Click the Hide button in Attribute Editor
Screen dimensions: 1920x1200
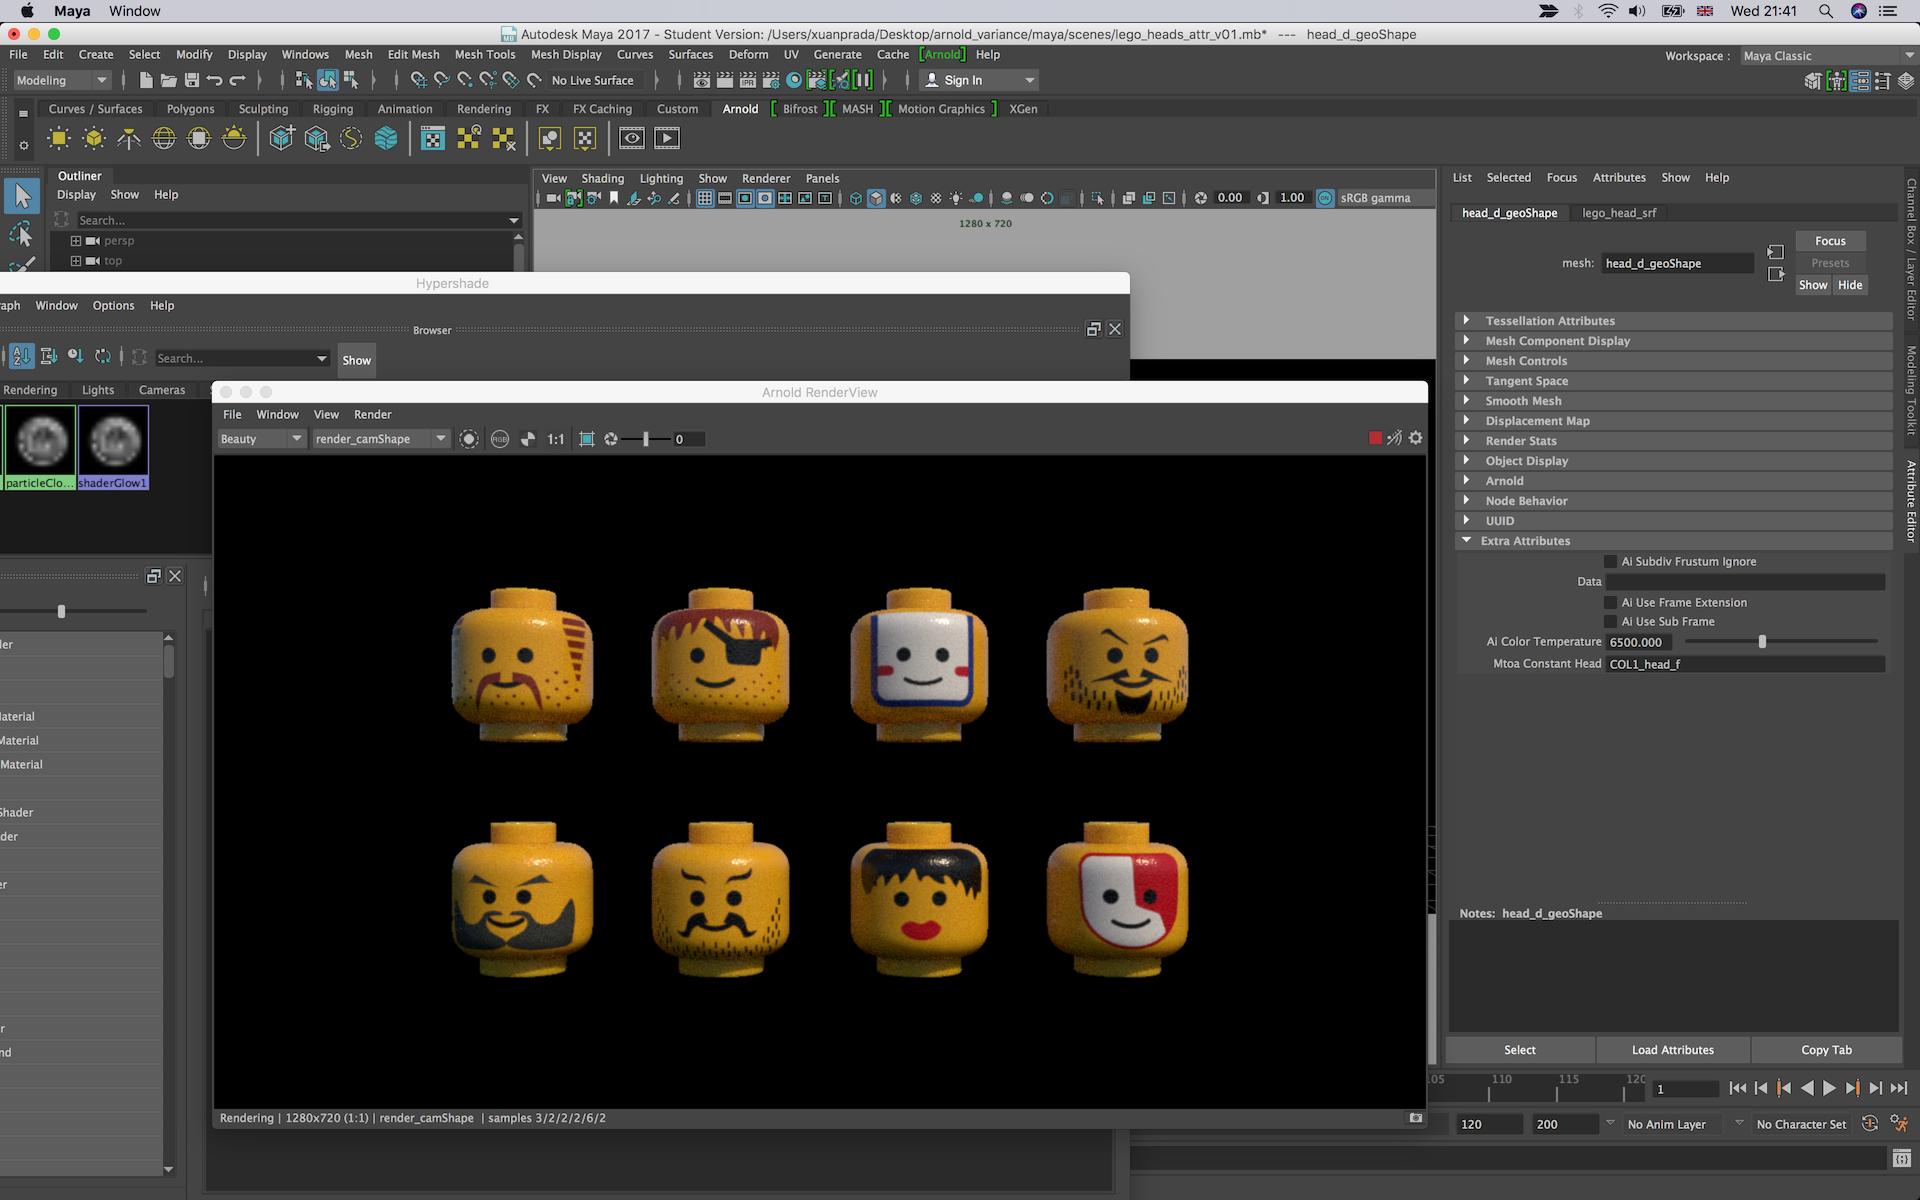pos(1850,285)
